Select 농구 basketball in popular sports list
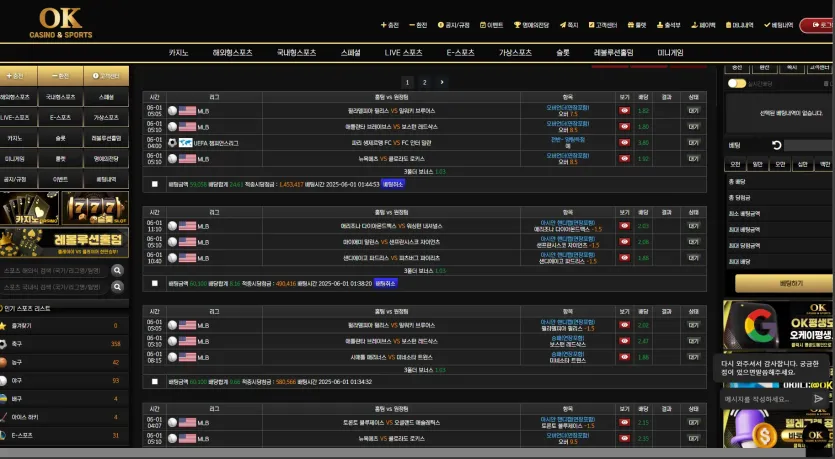Viewport: 835px width, 459px height. tap(64, 362)
